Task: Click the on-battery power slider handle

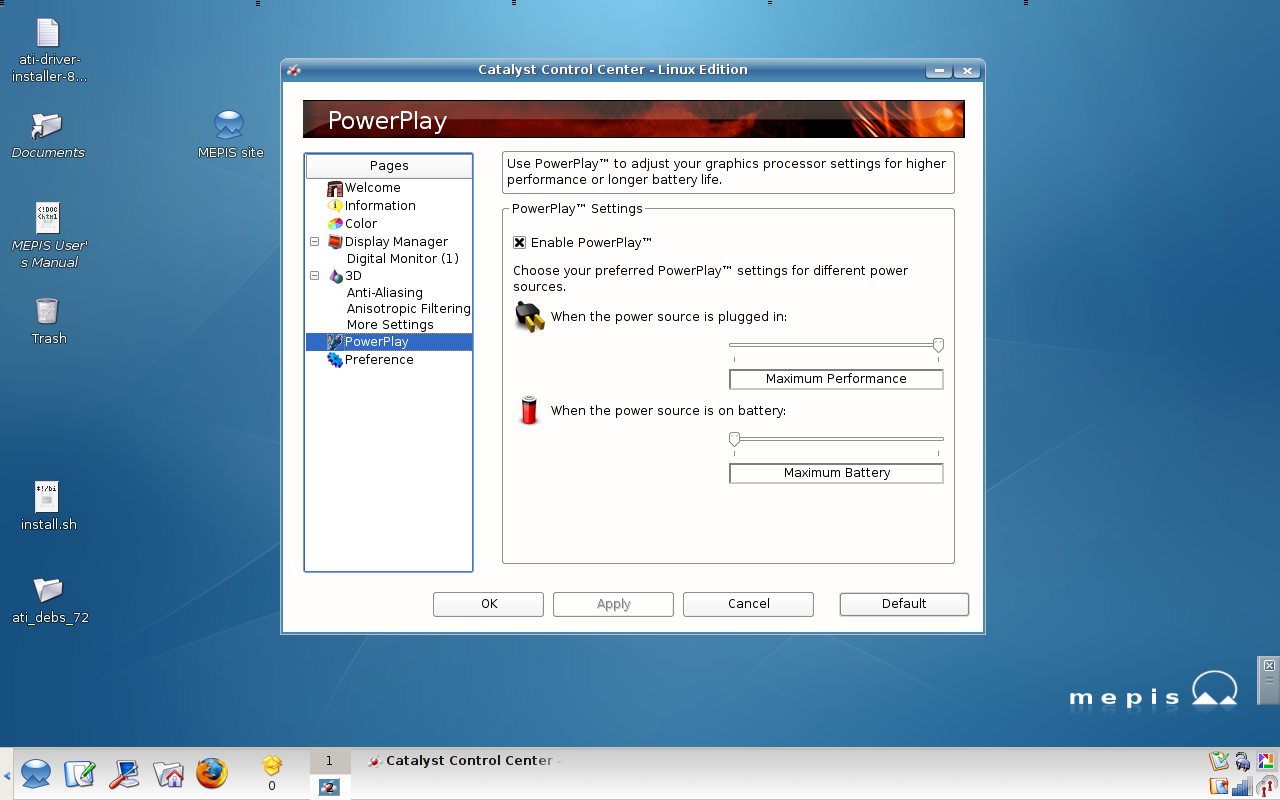Action: (x=735, y=439)
